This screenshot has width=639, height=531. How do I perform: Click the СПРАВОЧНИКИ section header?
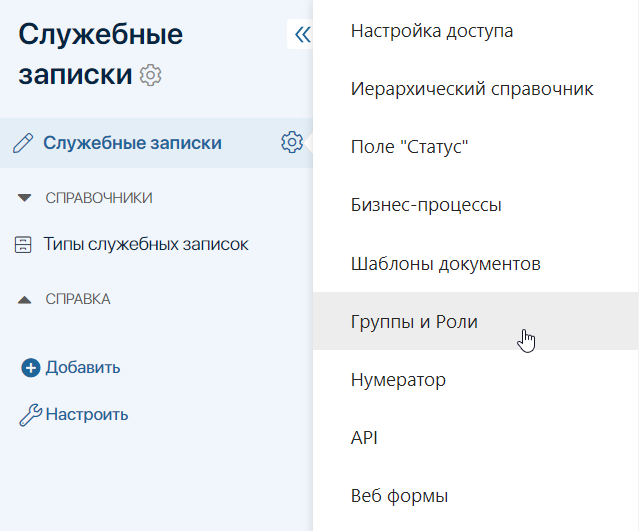[99, 198]
